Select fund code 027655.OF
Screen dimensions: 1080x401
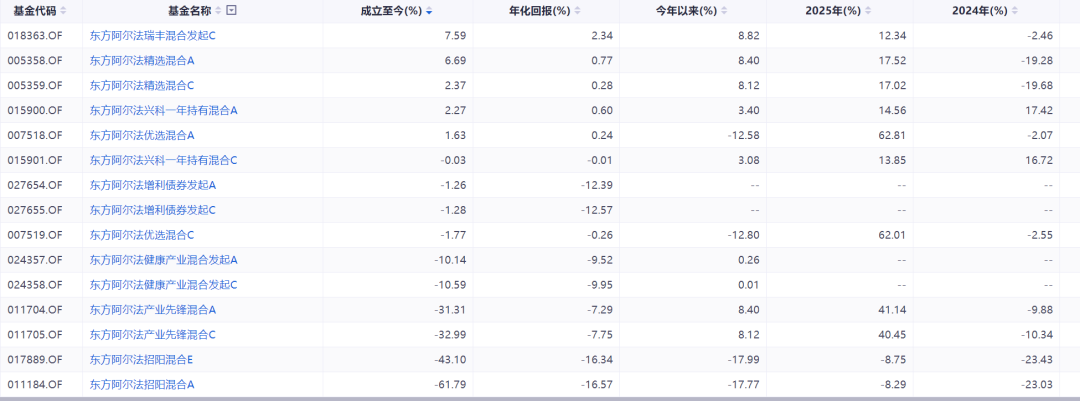pos(35,210)
